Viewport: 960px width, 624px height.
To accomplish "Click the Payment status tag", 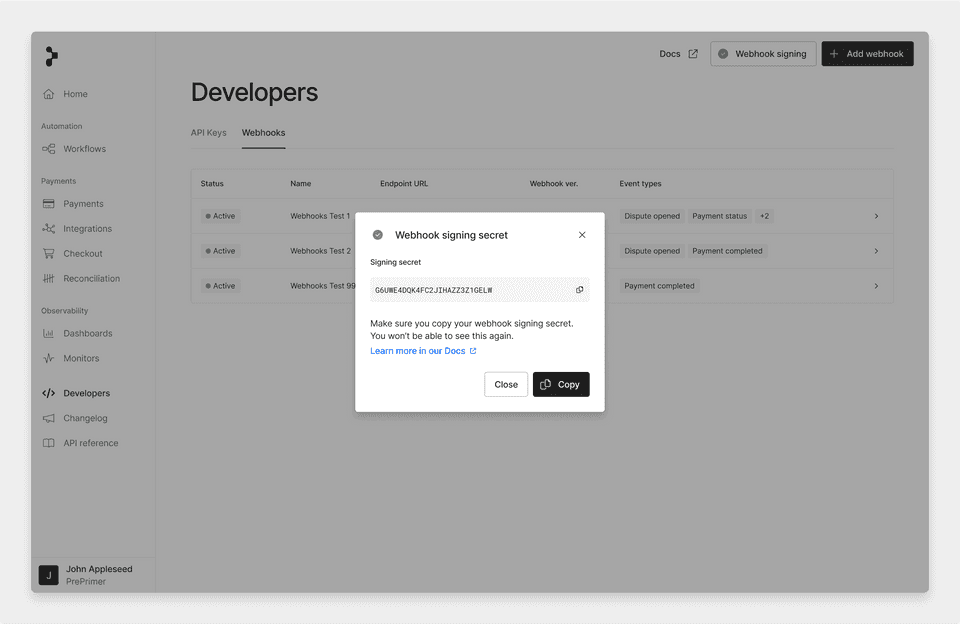I will pos(719,216).
